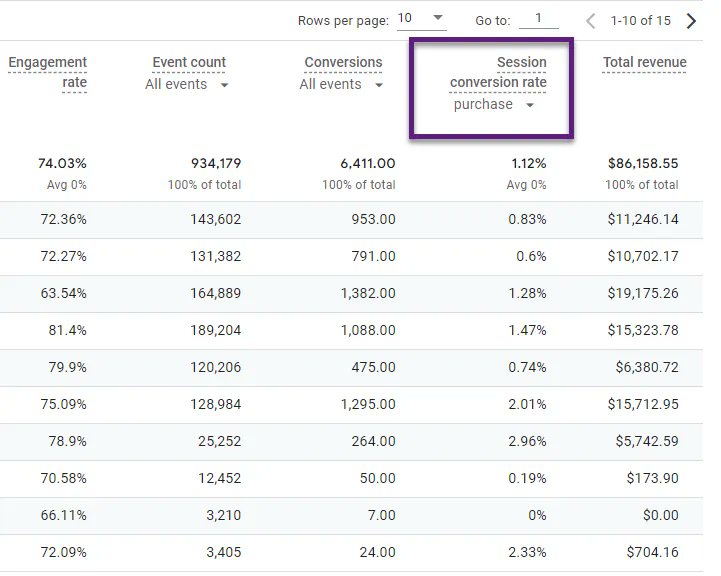The width and height of the screenshot is (721, 576).
Task: Select conversions cell 791.00
Action: pos(373,256)
